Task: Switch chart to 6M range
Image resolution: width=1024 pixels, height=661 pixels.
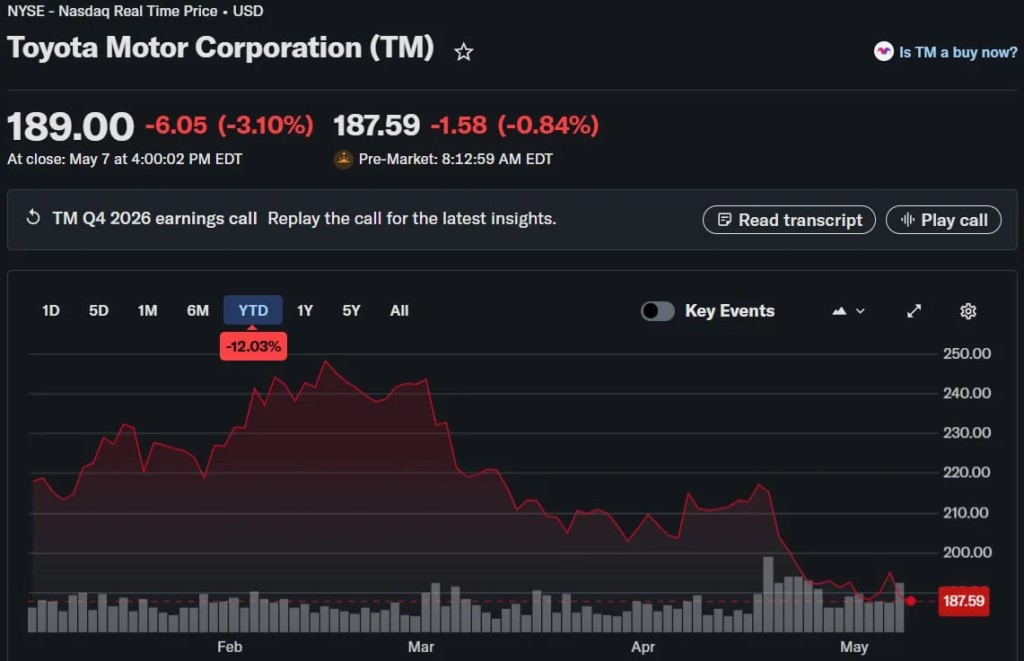Action: [x=198, y=310]
